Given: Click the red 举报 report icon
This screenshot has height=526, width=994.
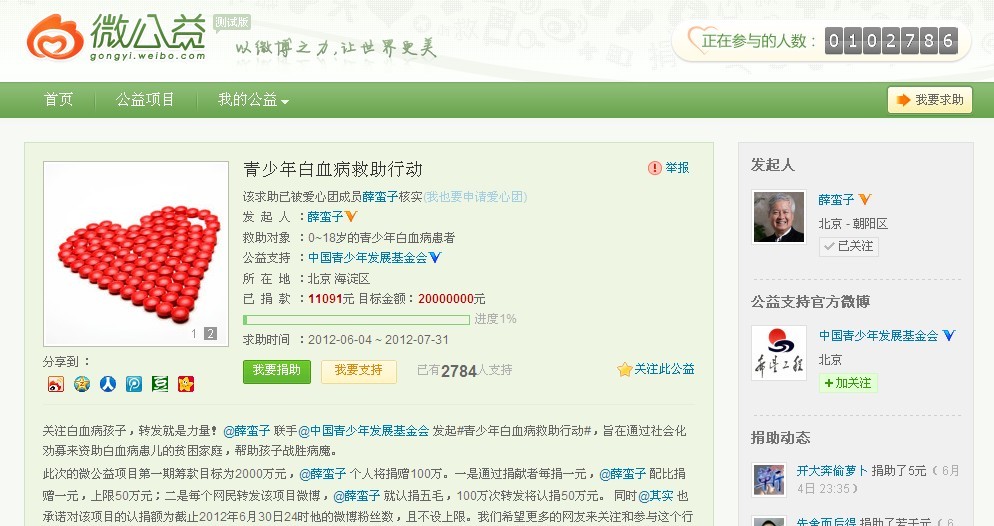Looking at the screenshot, I should pos(655,168).
